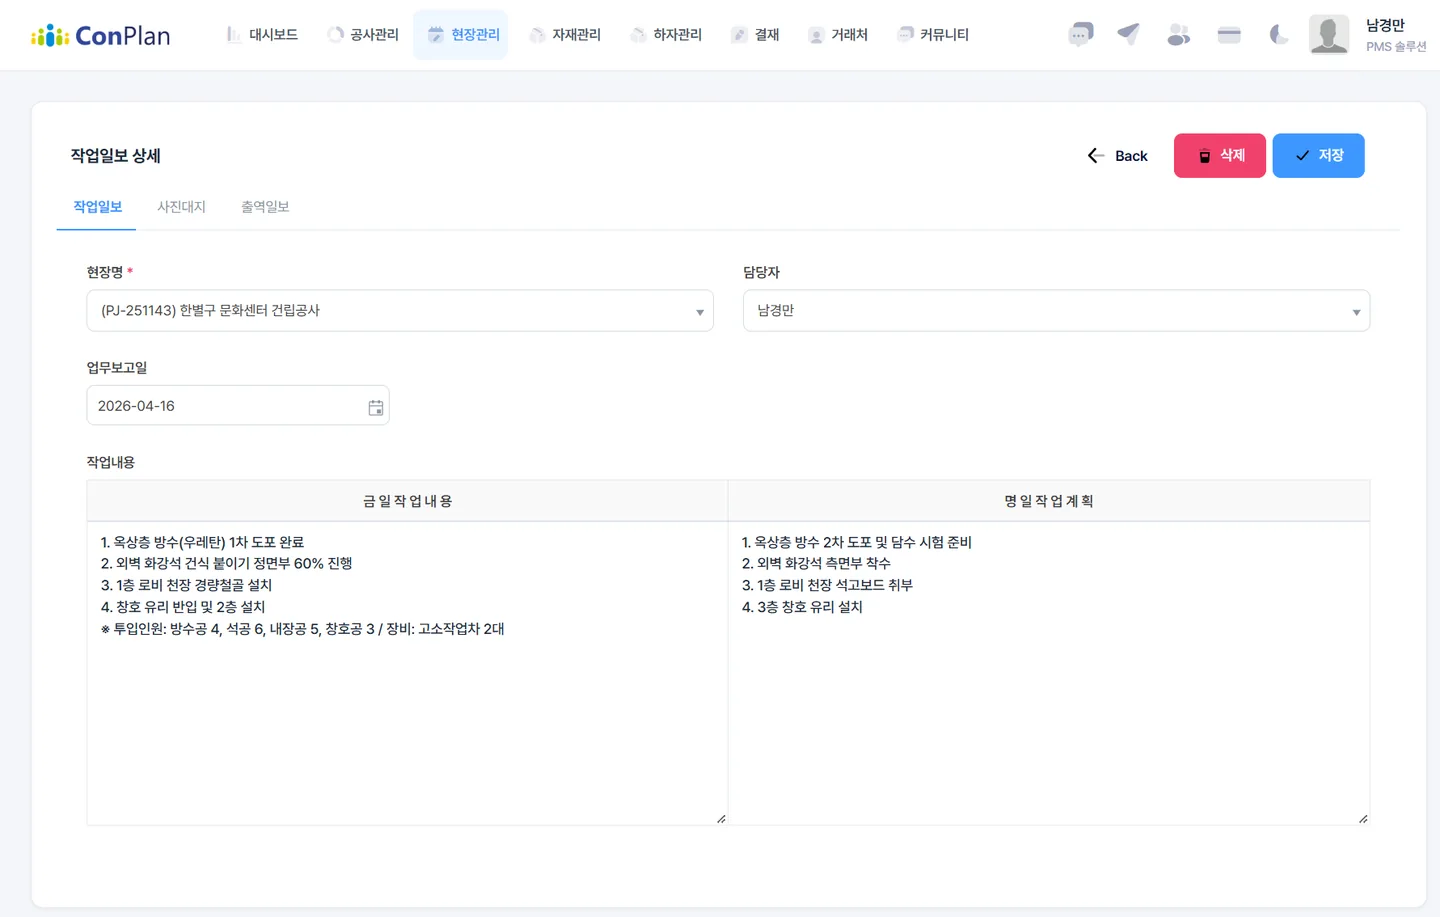This screenshot has width=1440, height=917.
Task: Open the chat messages icon
Action: pos(1080,35)
